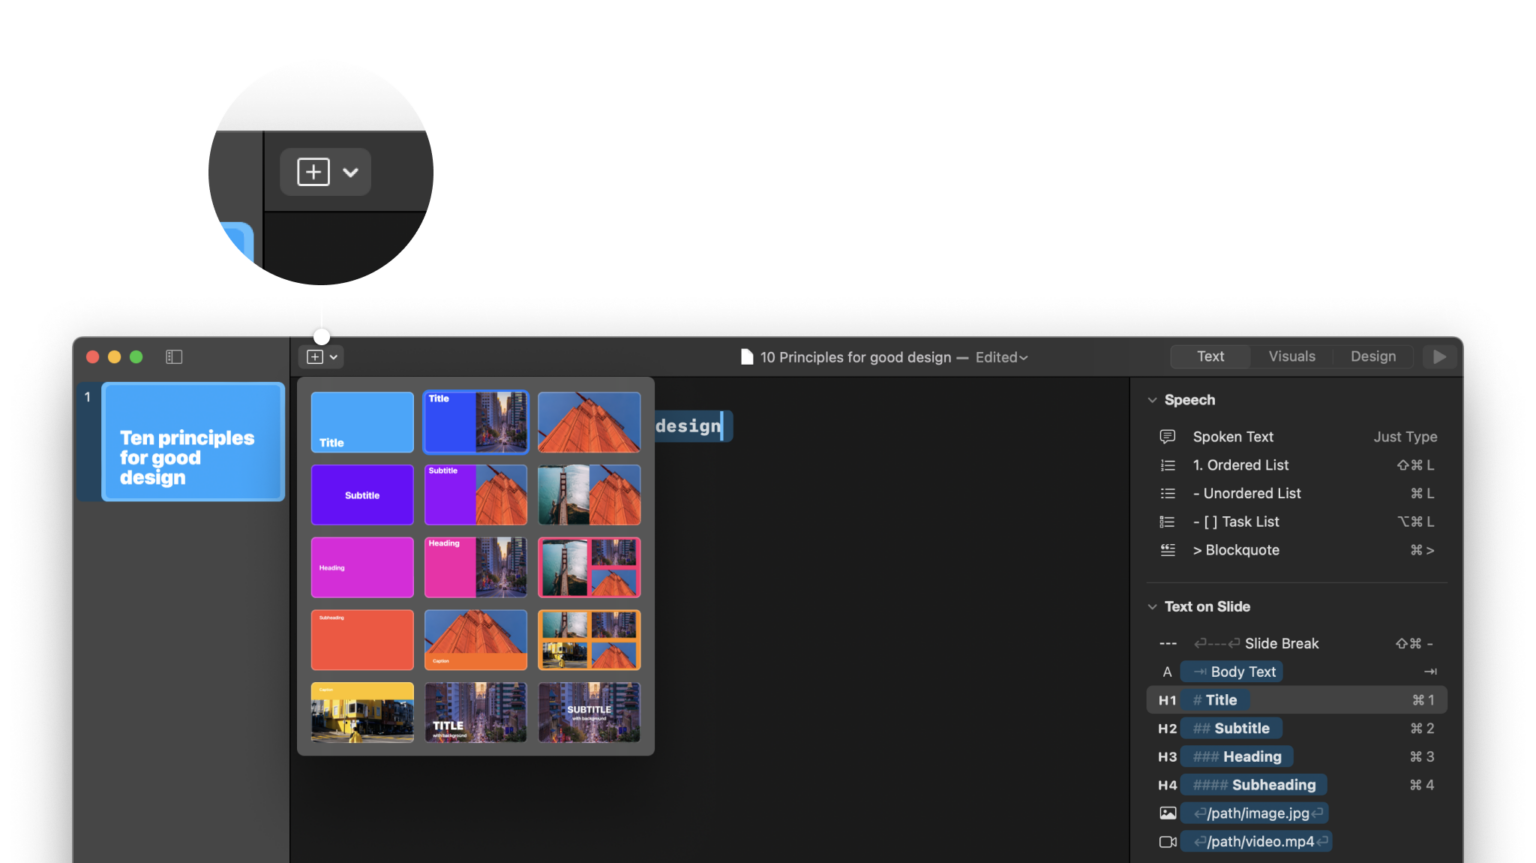Select the Spoken Text speech bubble icon
This screenshot has height=863, width=1536.
[x=1167, y=436]
